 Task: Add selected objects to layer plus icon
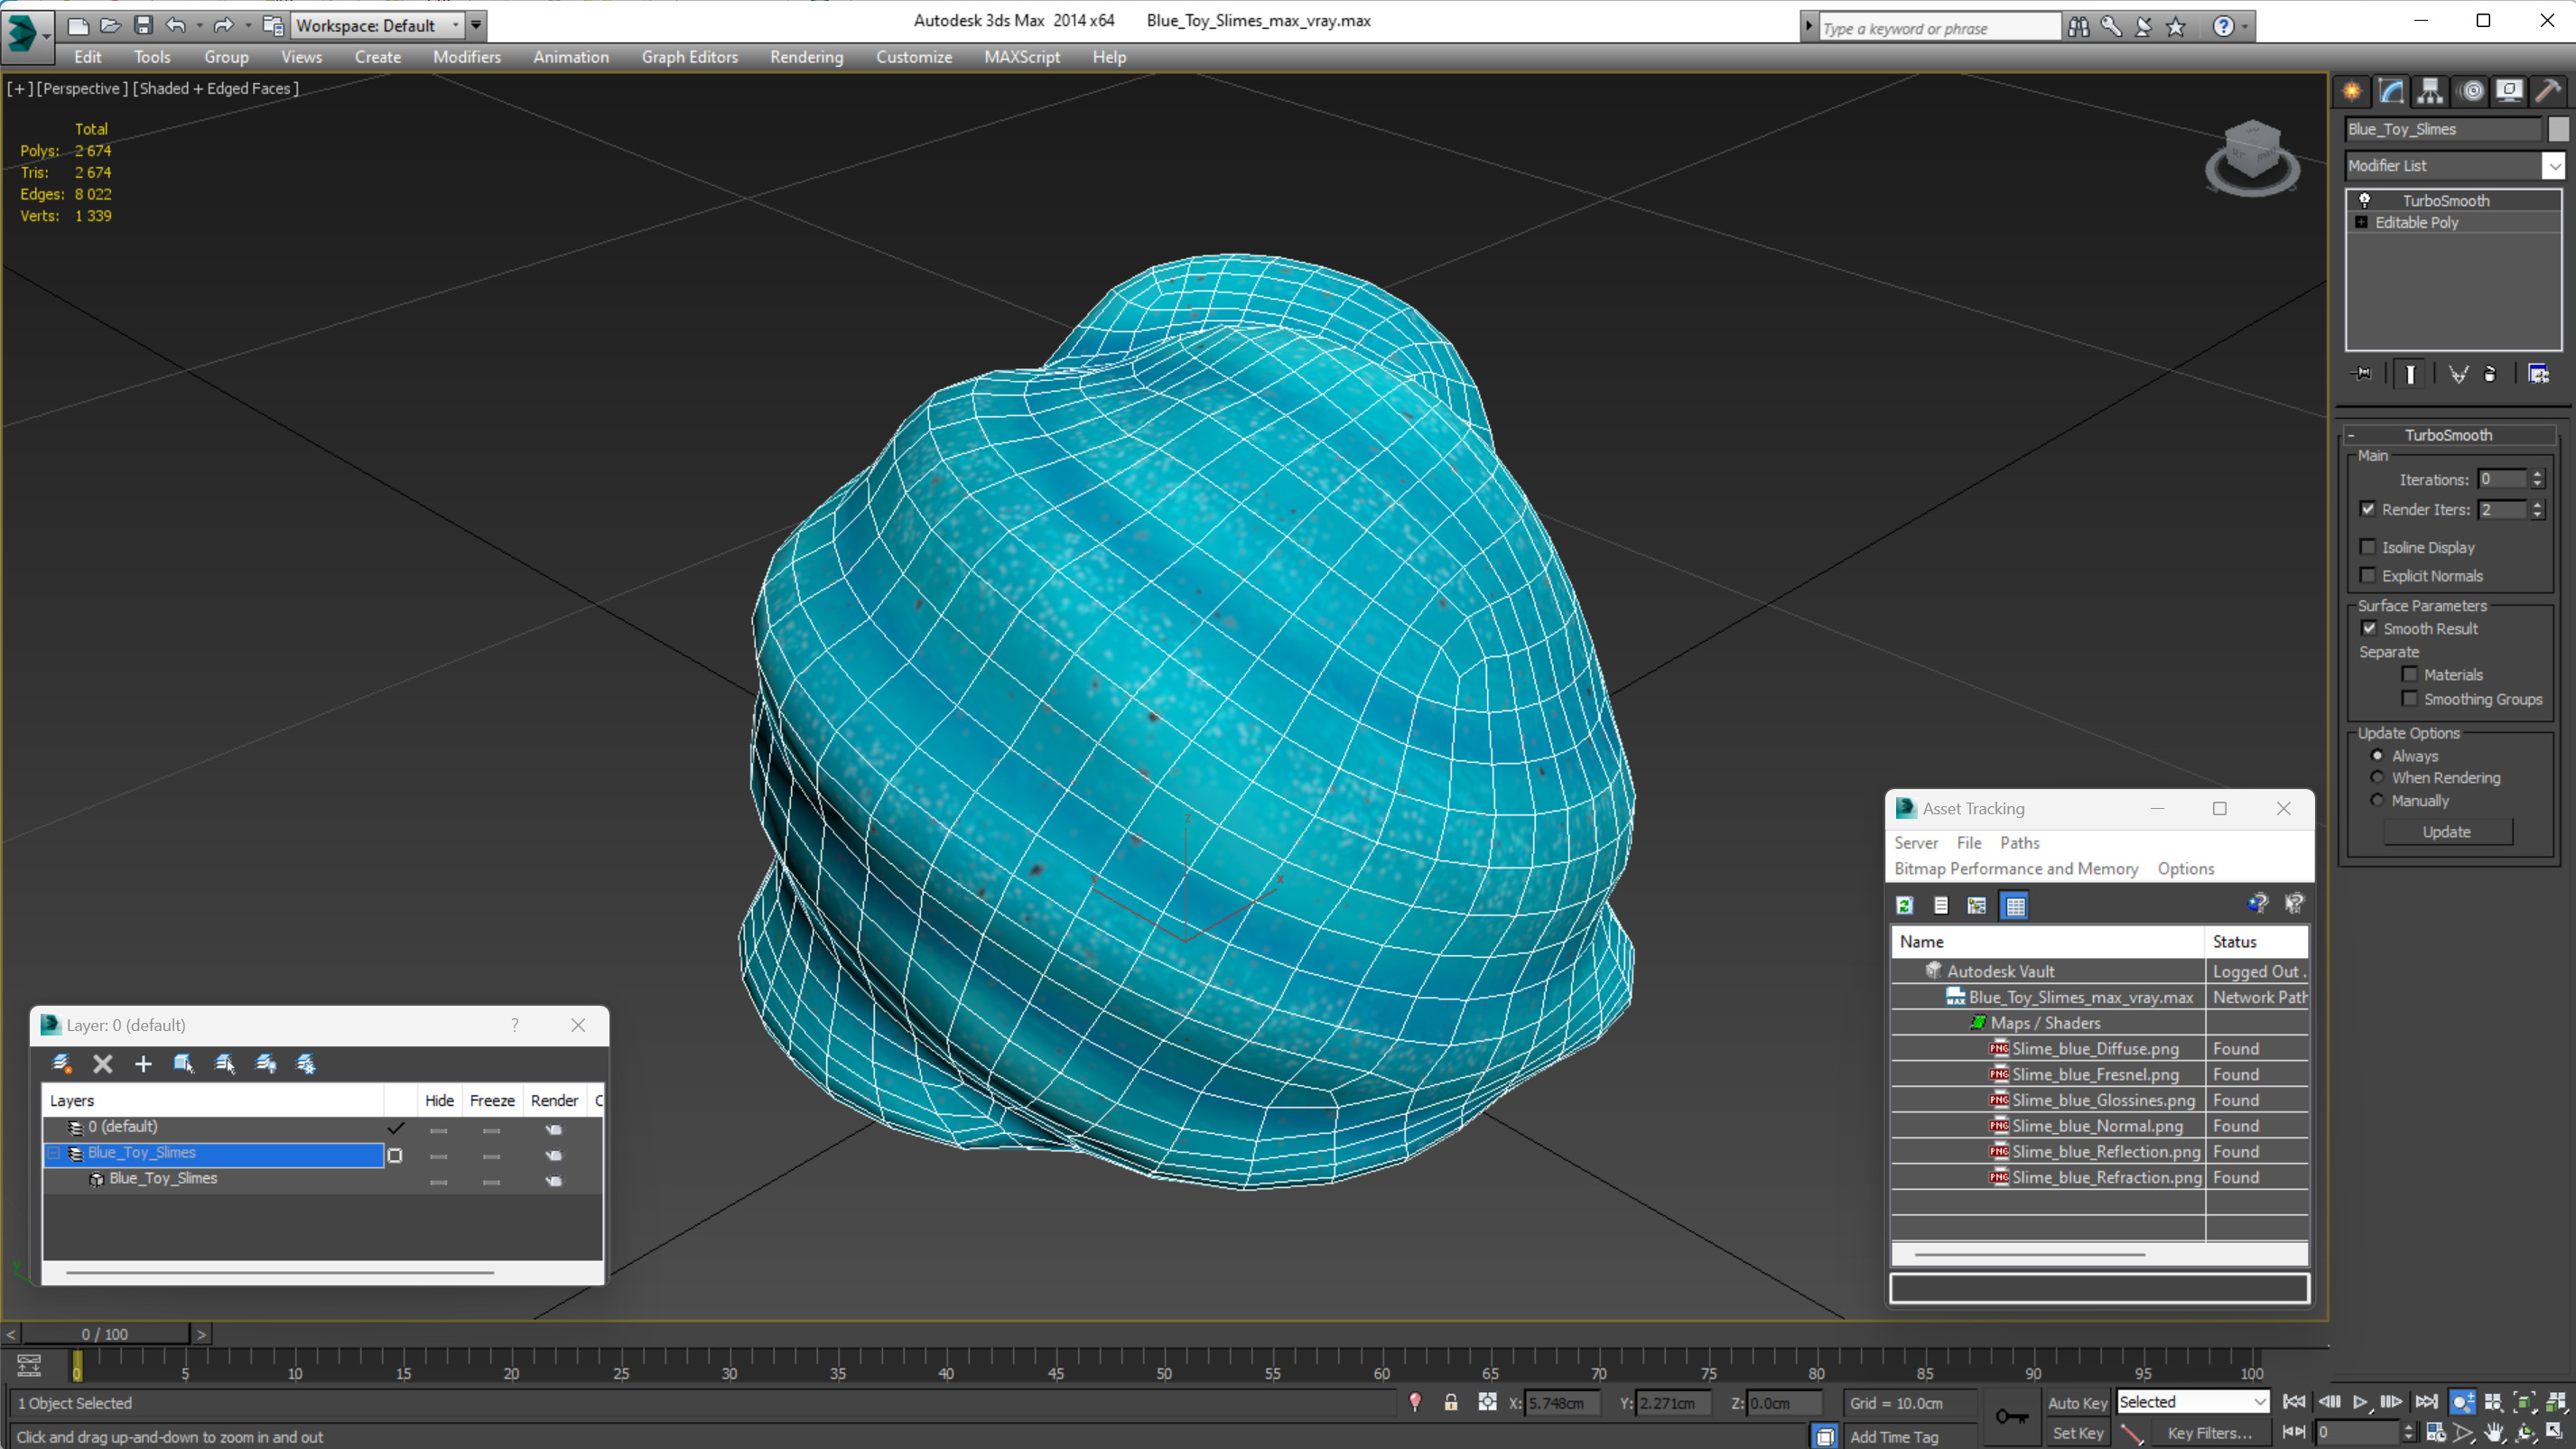[143, 1064]
